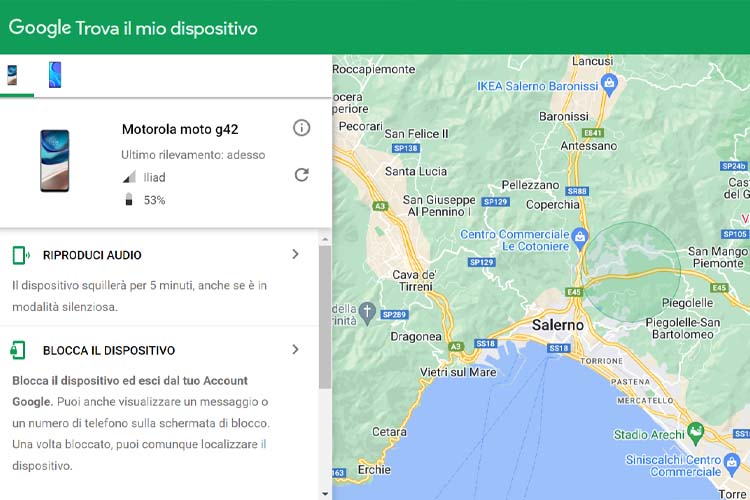Click the panel scrollbar up arrow
Viewport: 750px width, 500px height.
pyautogui.click(x=325, y=239)
